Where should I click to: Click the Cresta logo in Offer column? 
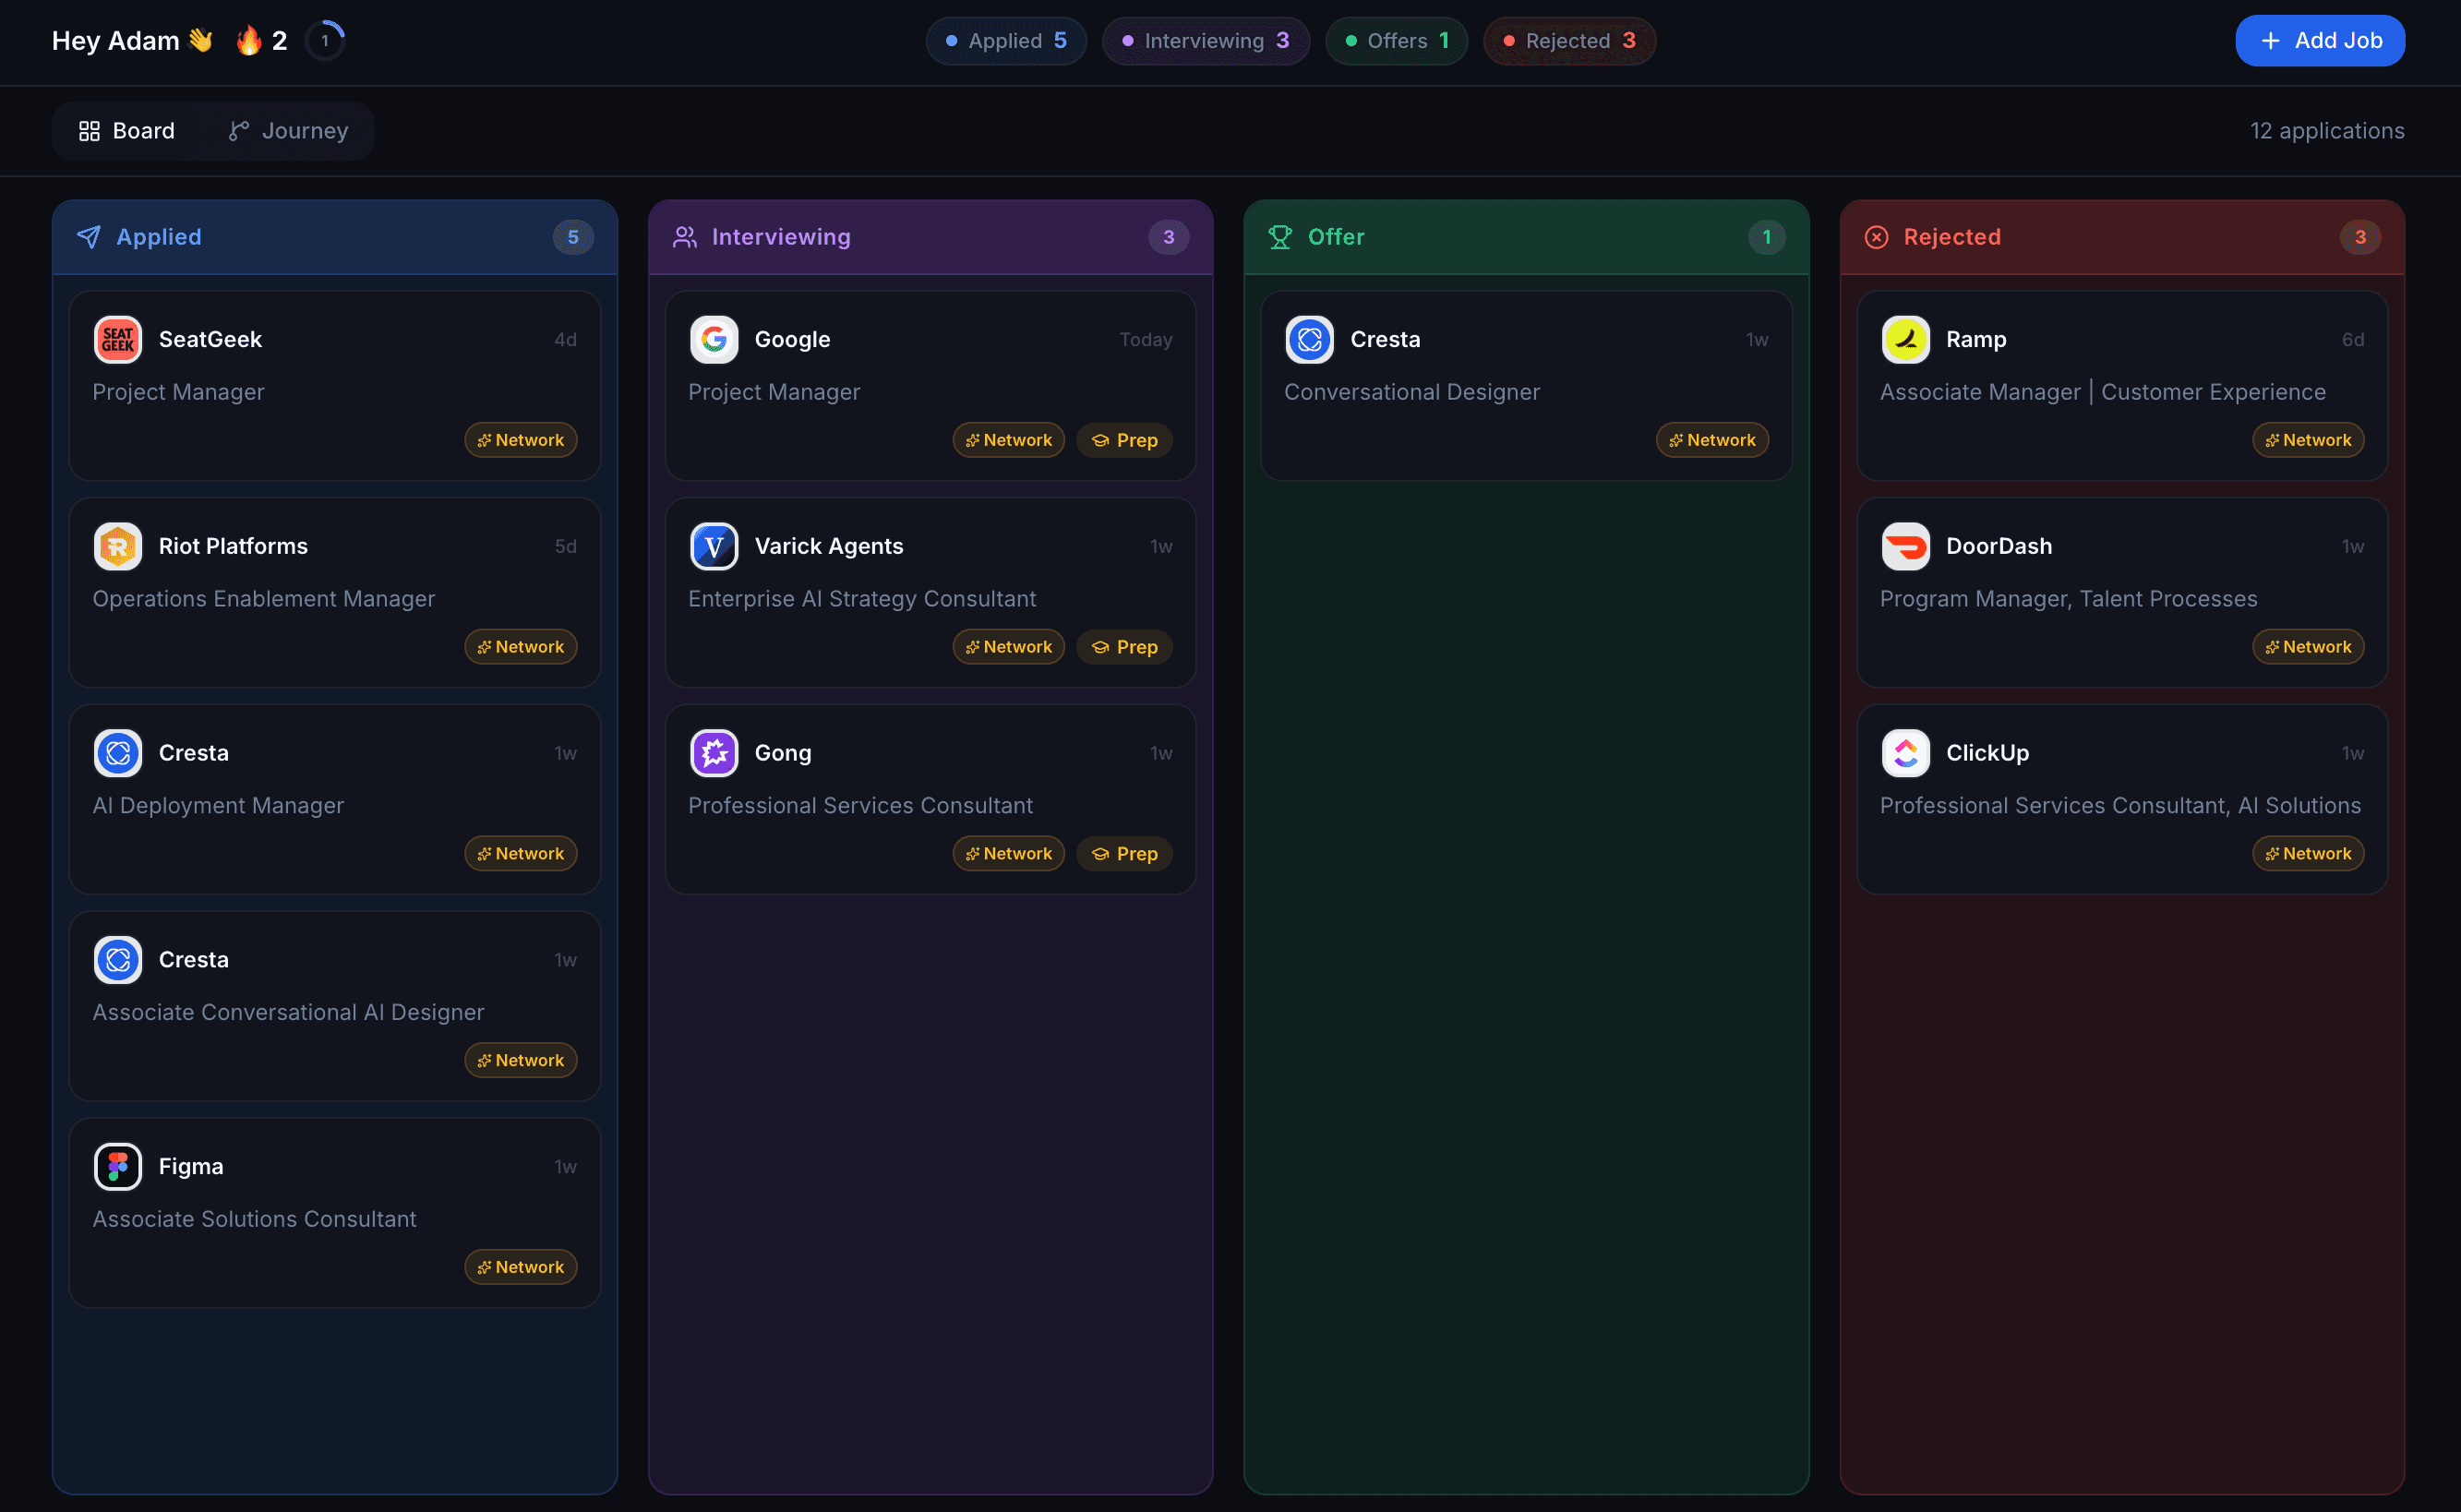[1310, 340]
